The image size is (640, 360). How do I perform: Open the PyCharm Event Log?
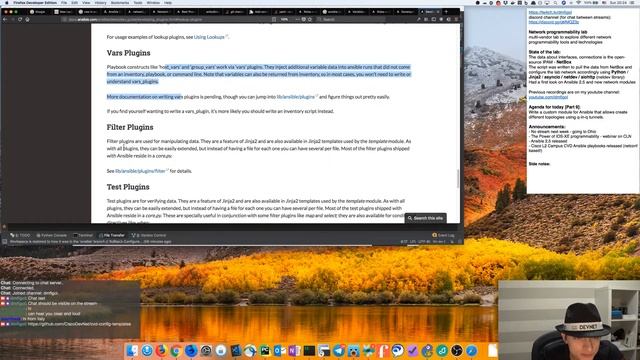click(x=443, y=235)
